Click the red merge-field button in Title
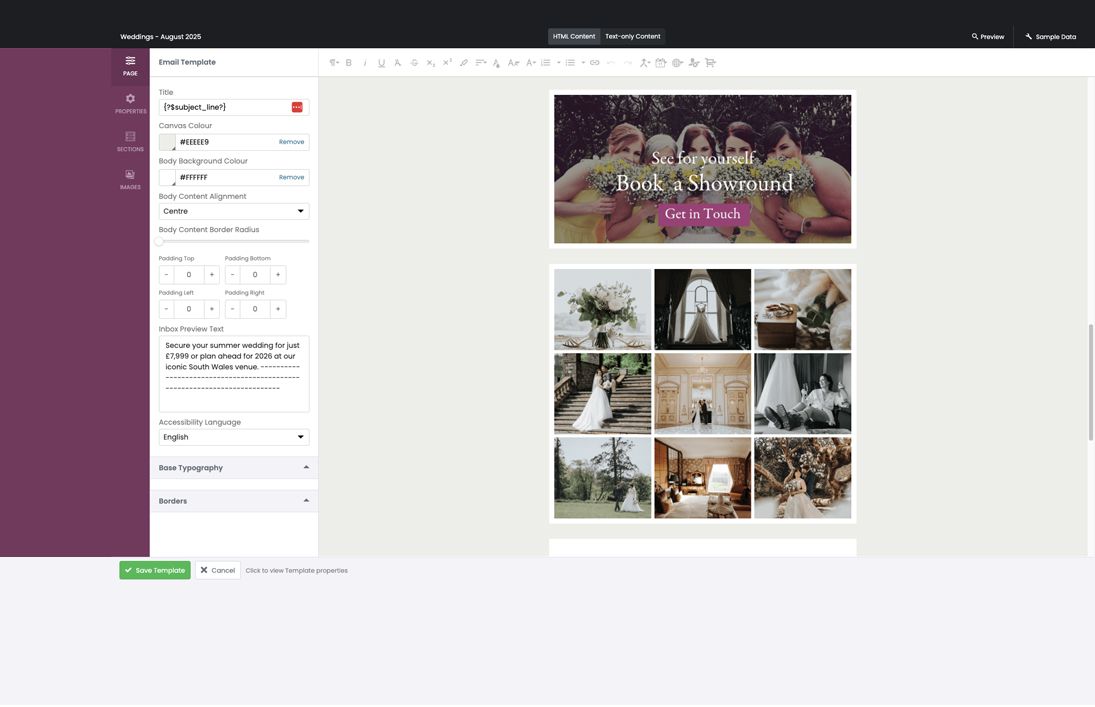This screenshot has height=707, width=1095. pyautogui.click(x=297, y=107)
